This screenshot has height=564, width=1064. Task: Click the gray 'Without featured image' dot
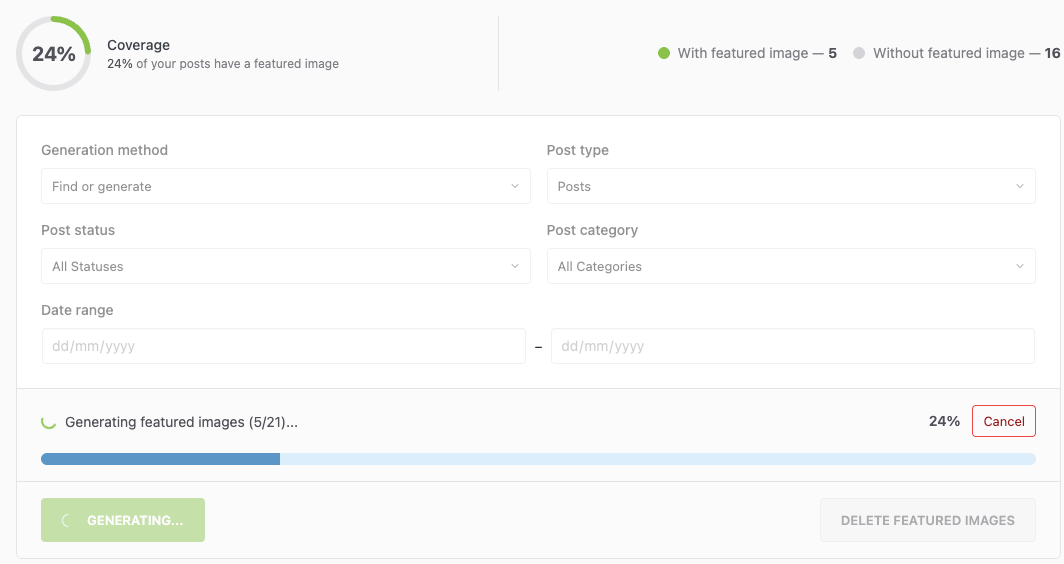coord(859,54)
